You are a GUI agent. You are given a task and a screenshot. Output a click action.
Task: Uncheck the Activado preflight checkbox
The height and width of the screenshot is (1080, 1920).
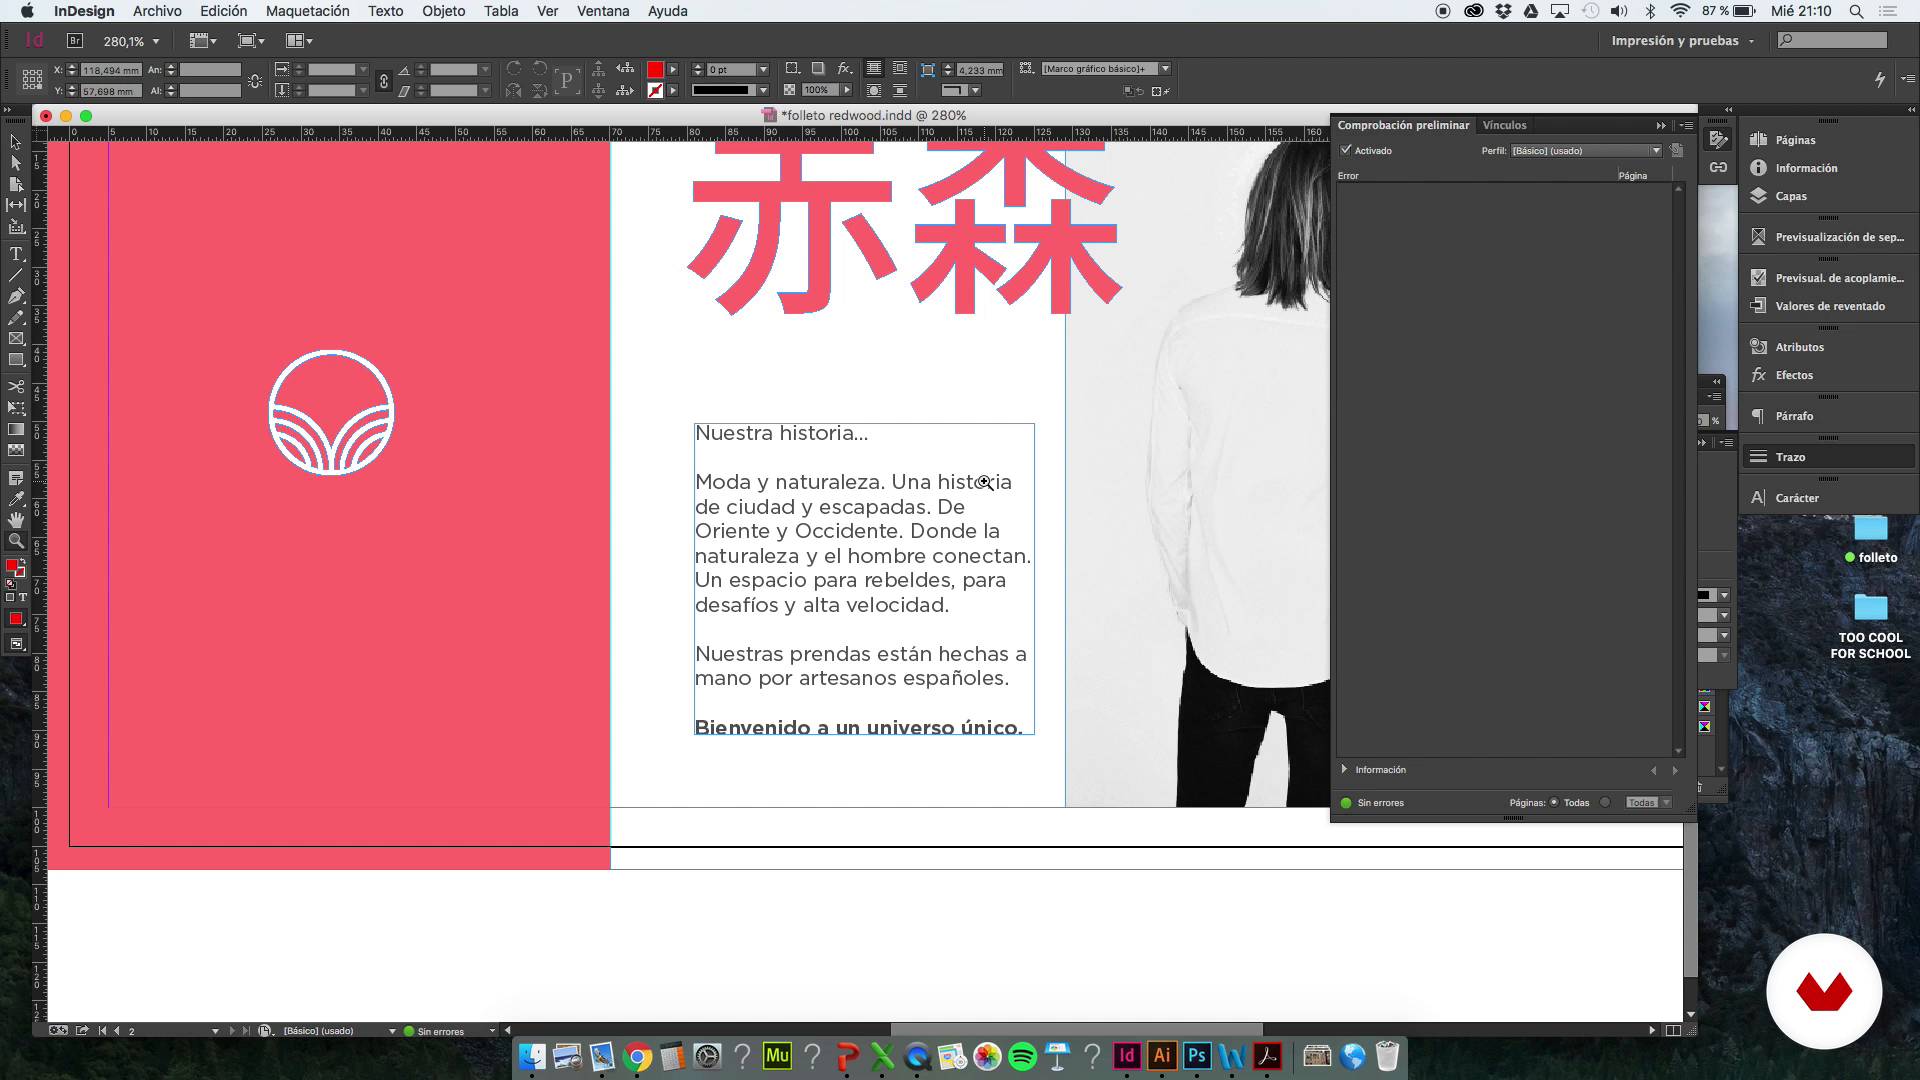1346,150
